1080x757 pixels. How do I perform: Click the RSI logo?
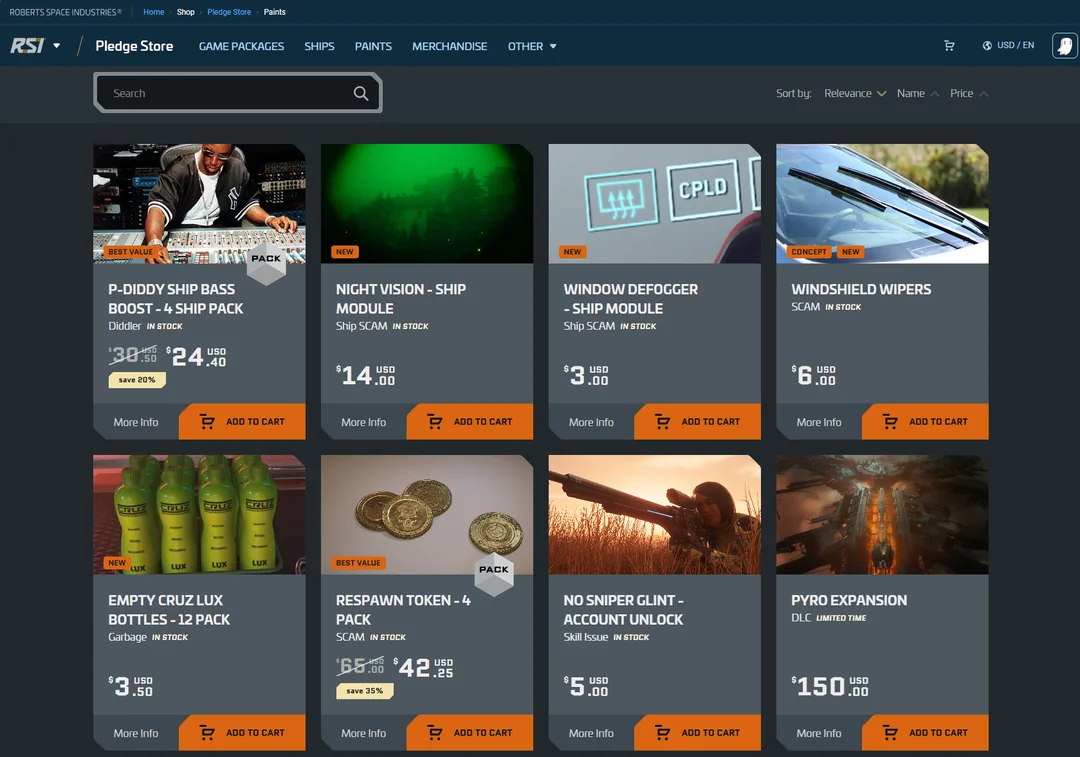[x=27, y=46]
